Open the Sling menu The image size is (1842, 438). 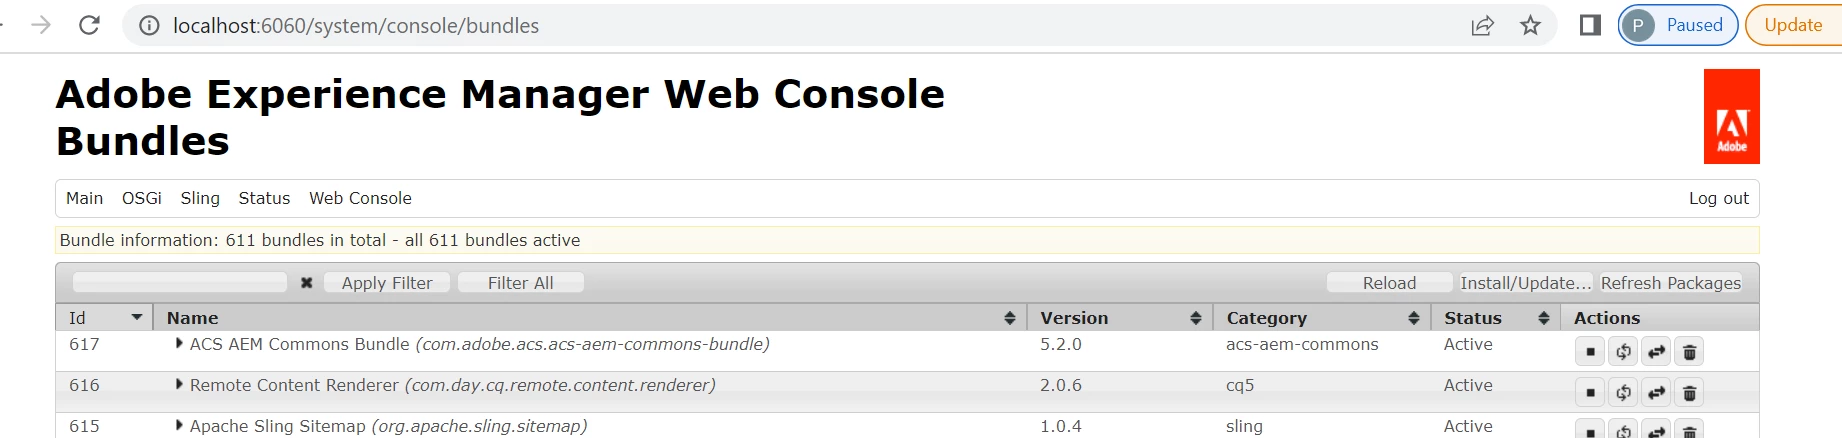pos(200,198)
